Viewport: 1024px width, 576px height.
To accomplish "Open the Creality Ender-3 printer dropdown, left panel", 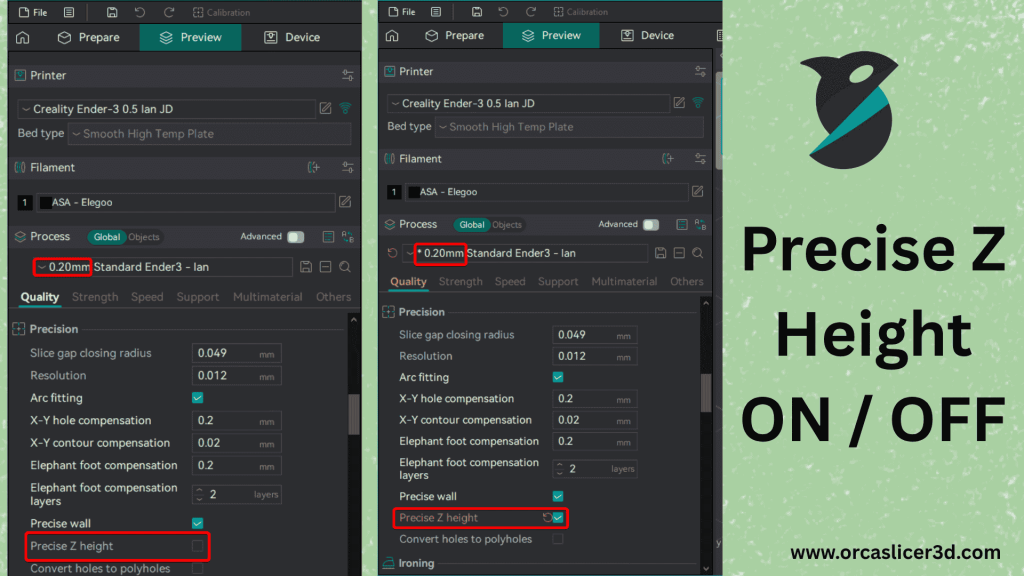I will [165, 109].
